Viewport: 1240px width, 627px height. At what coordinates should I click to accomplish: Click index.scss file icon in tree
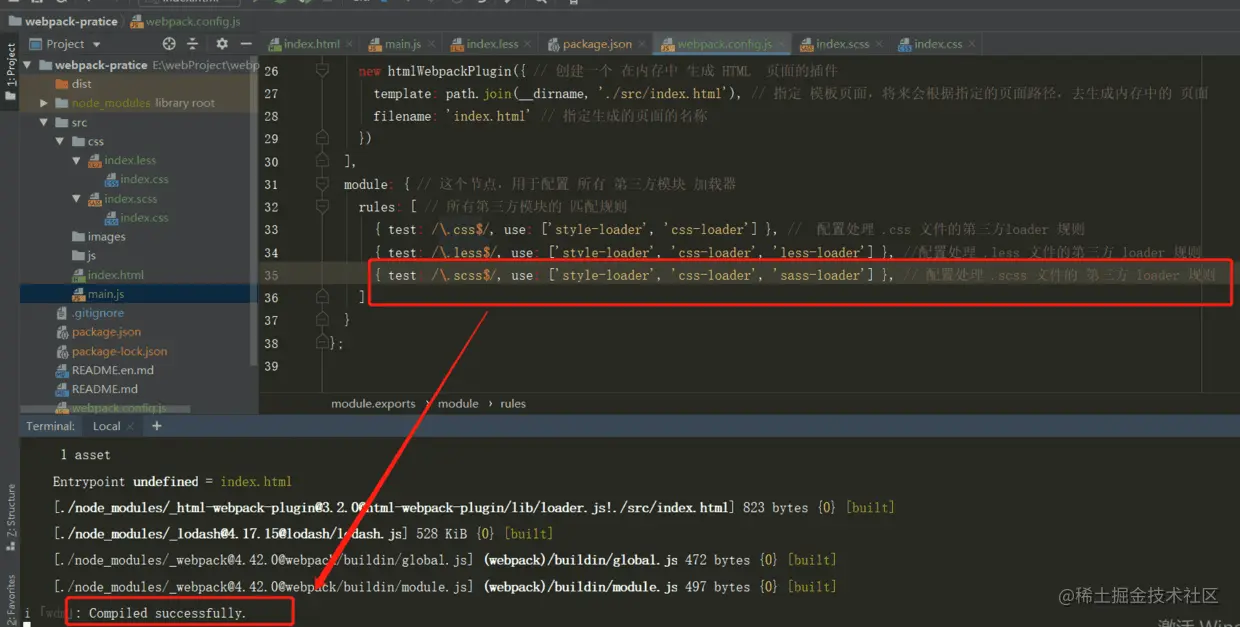coord(95,198)
